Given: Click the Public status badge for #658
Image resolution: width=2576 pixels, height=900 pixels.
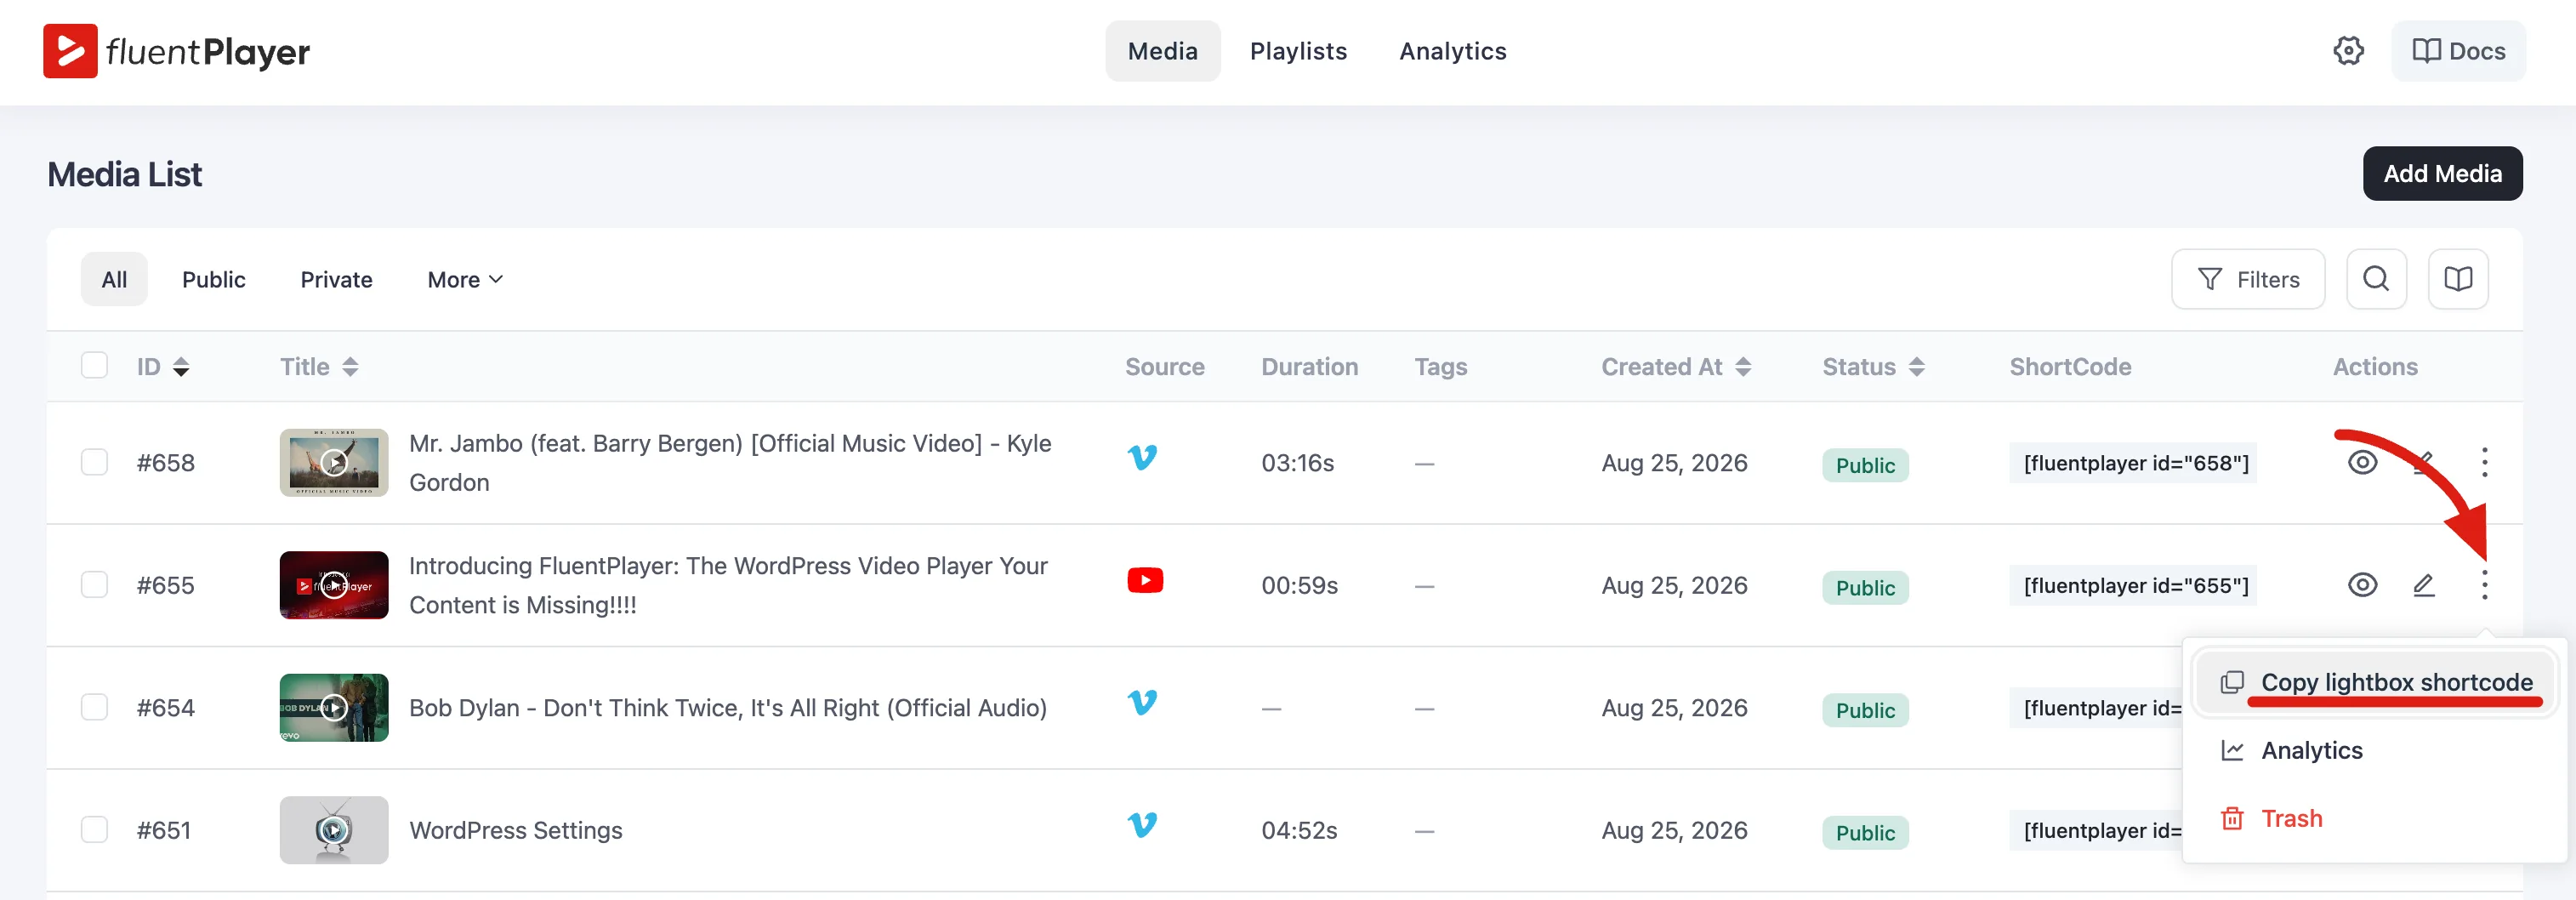Looking at the screenshot, I should tap(1865, 465).
